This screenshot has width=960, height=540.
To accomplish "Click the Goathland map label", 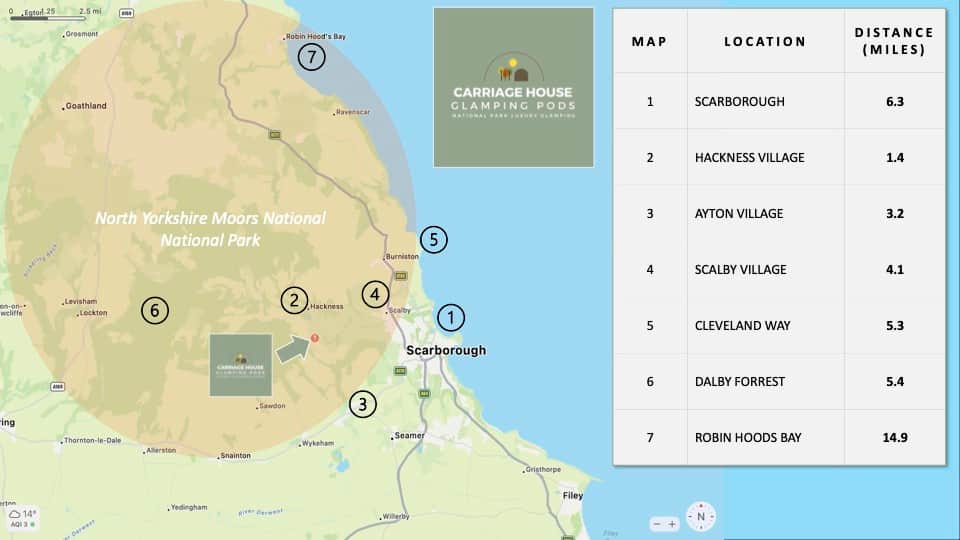I will tap(86, 106).
